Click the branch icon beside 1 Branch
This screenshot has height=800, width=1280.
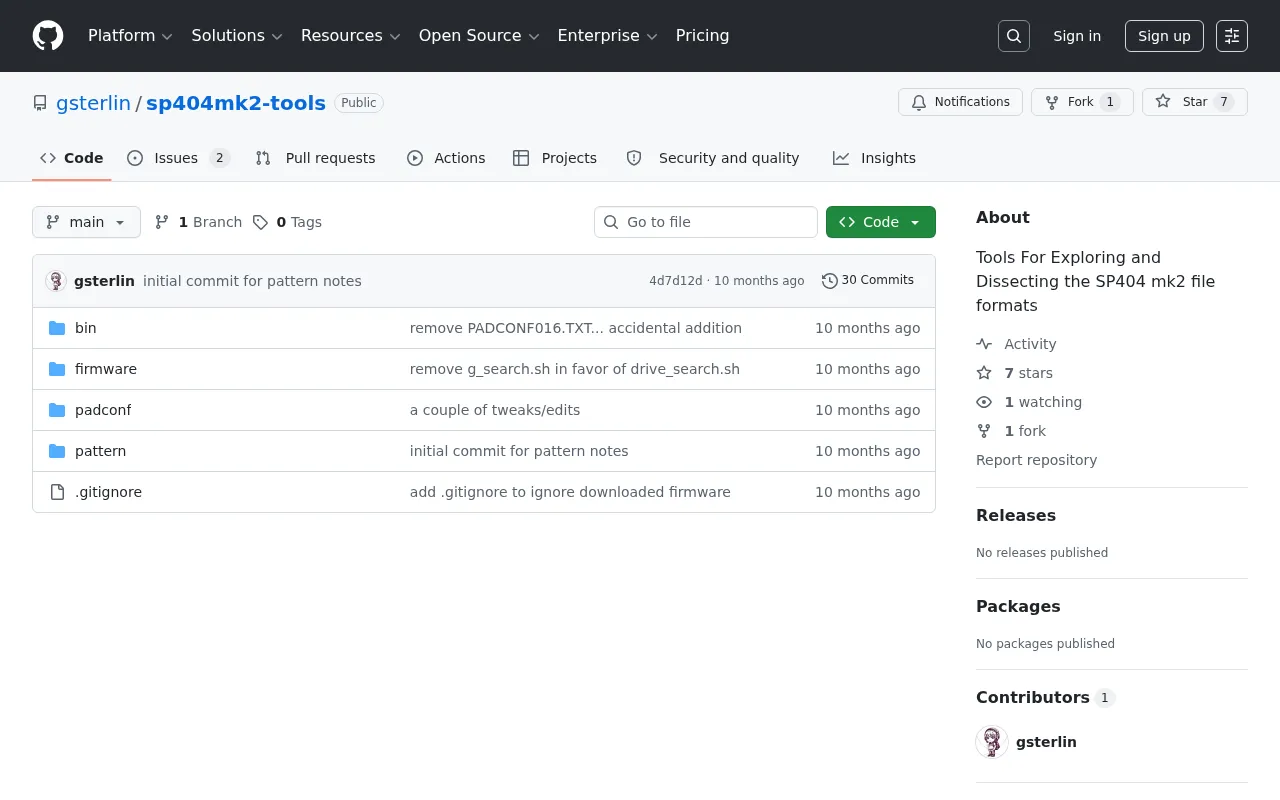162,222
